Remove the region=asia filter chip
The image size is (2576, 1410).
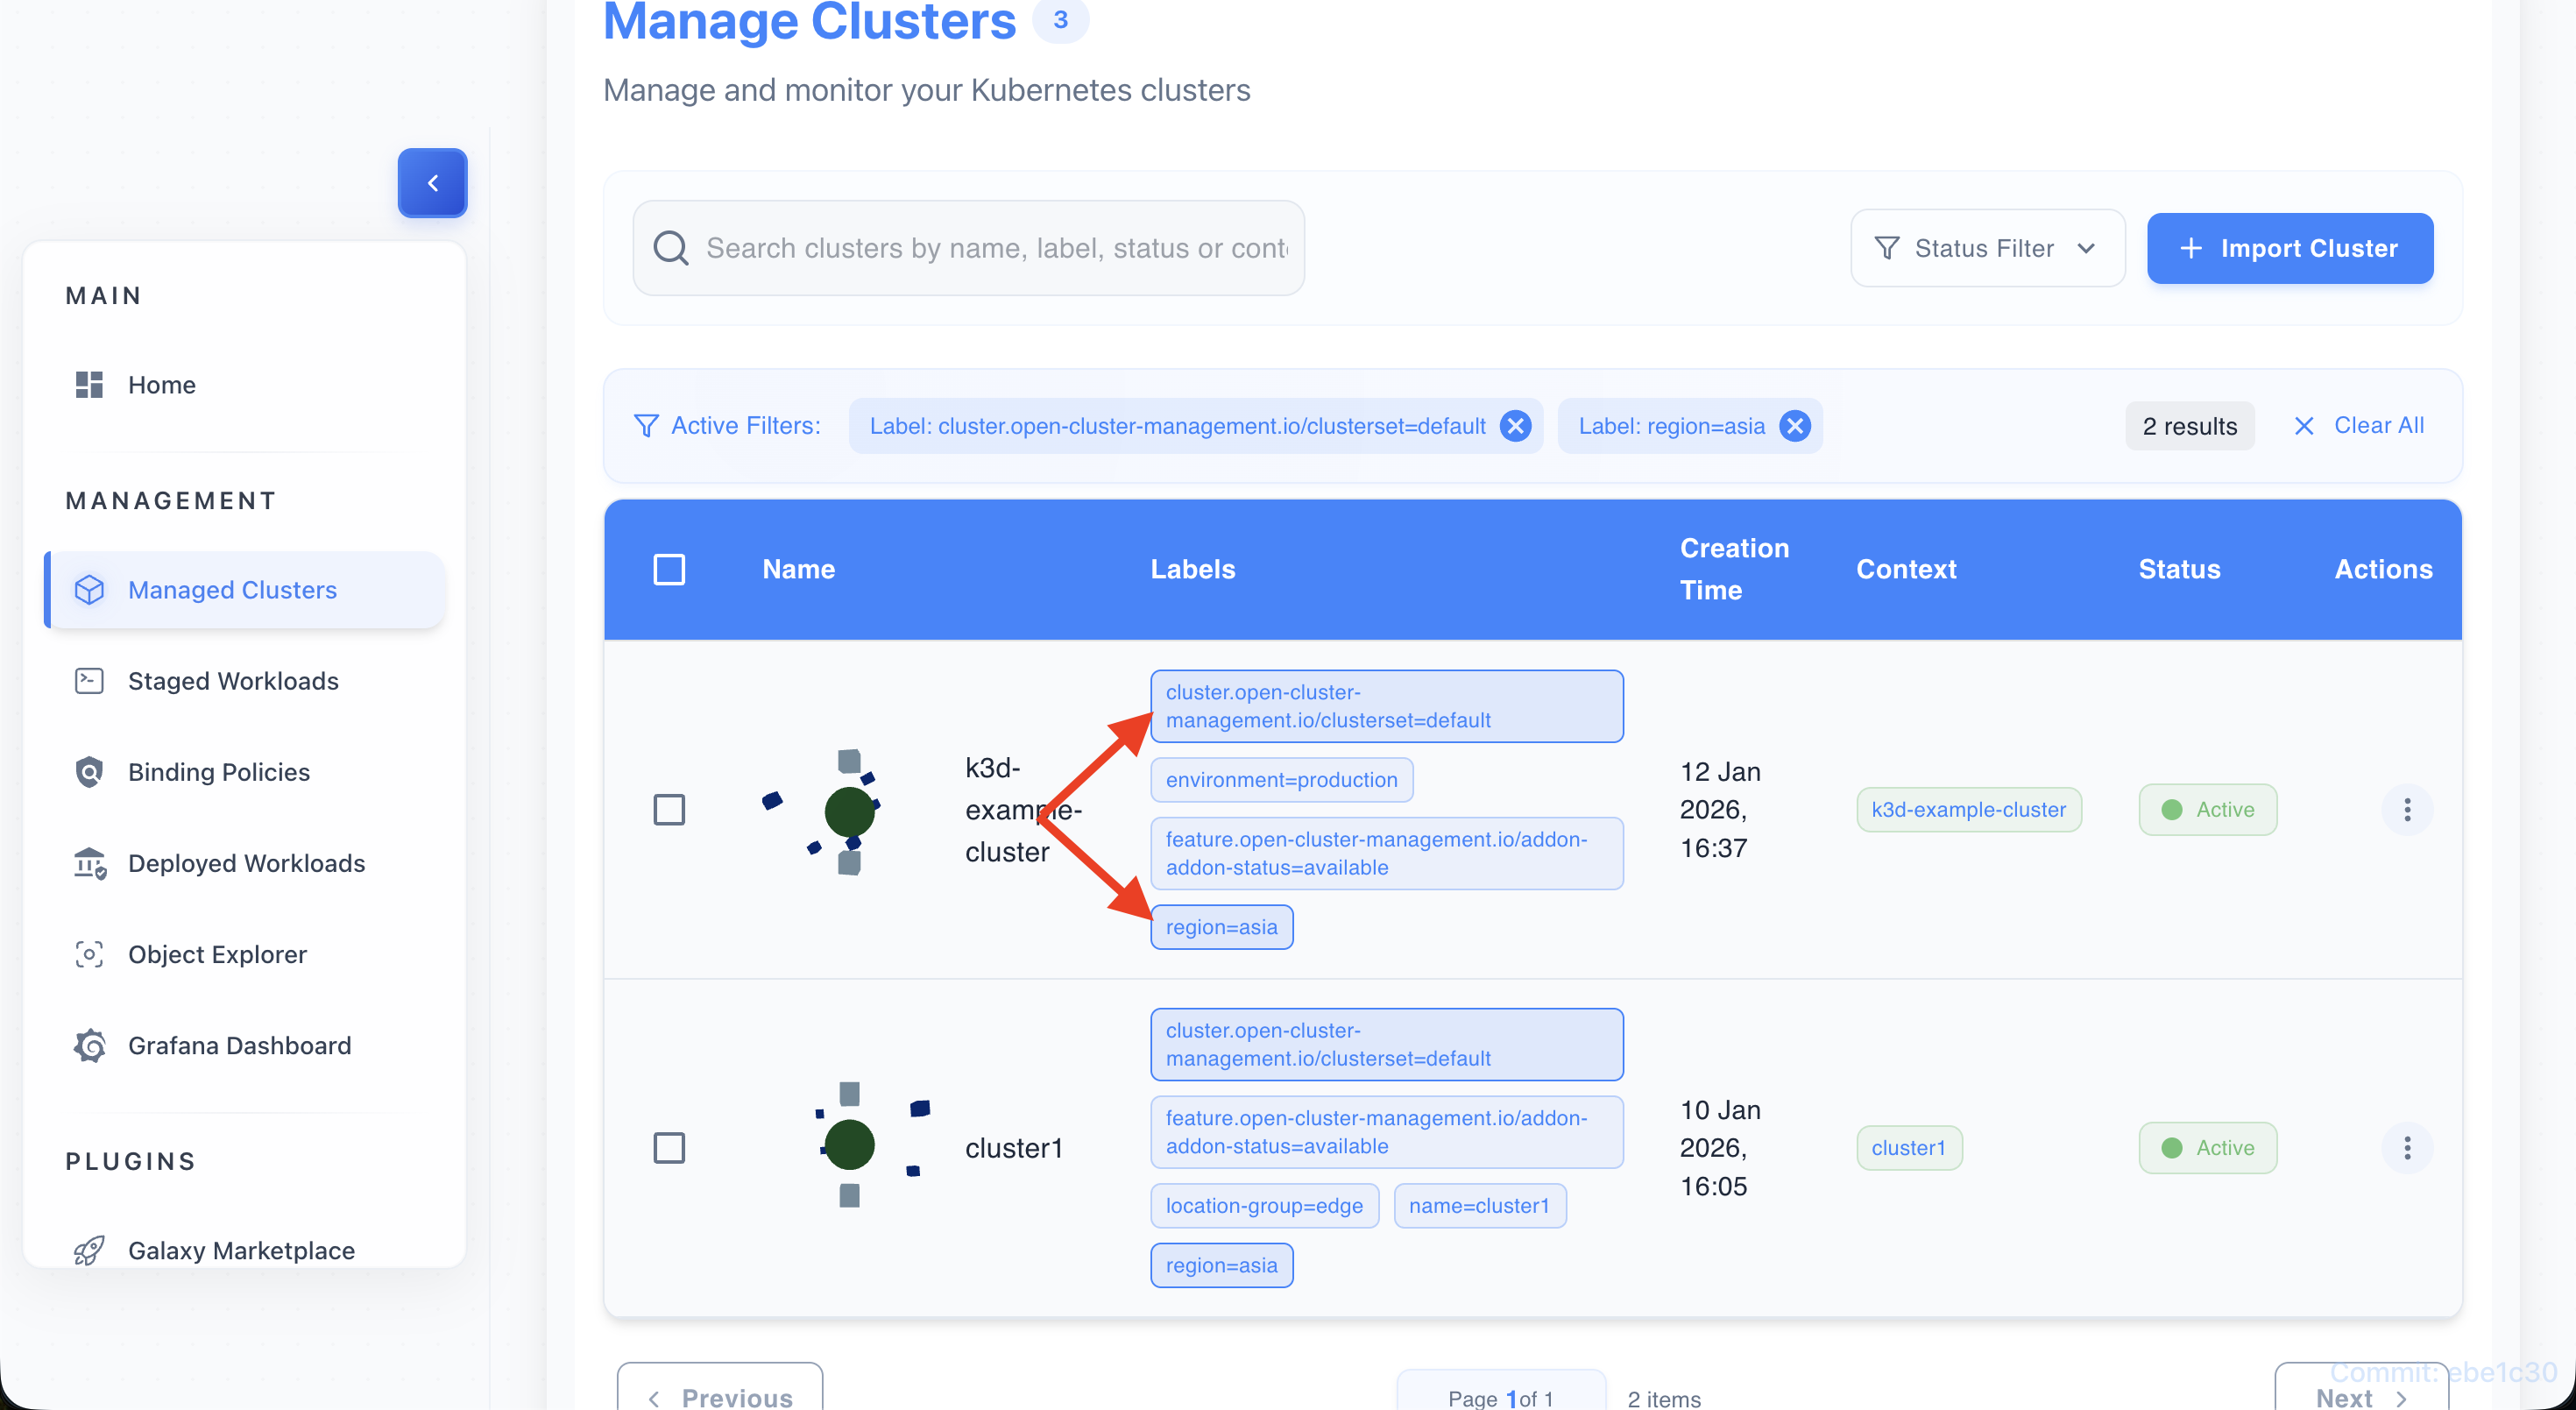pos(1795,426)
